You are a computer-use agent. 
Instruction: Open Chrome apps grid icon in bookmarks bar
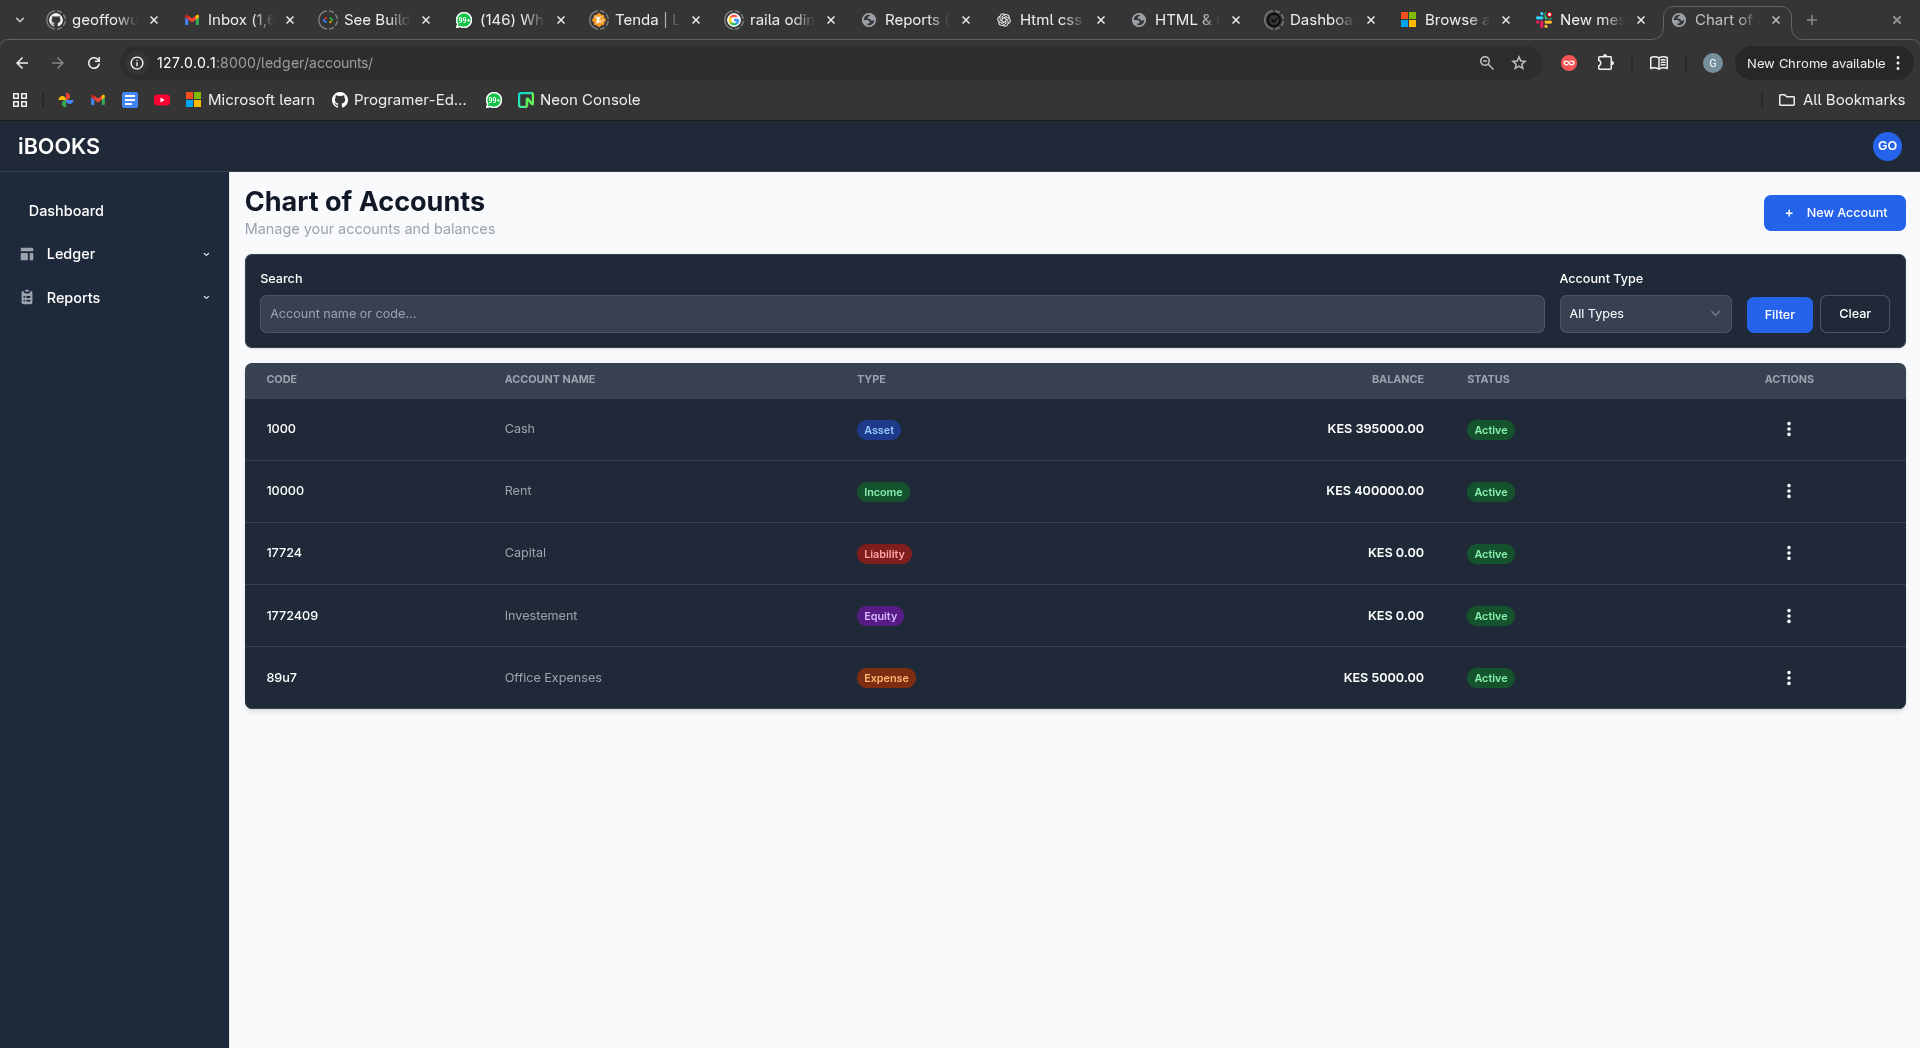pos(20,100)
